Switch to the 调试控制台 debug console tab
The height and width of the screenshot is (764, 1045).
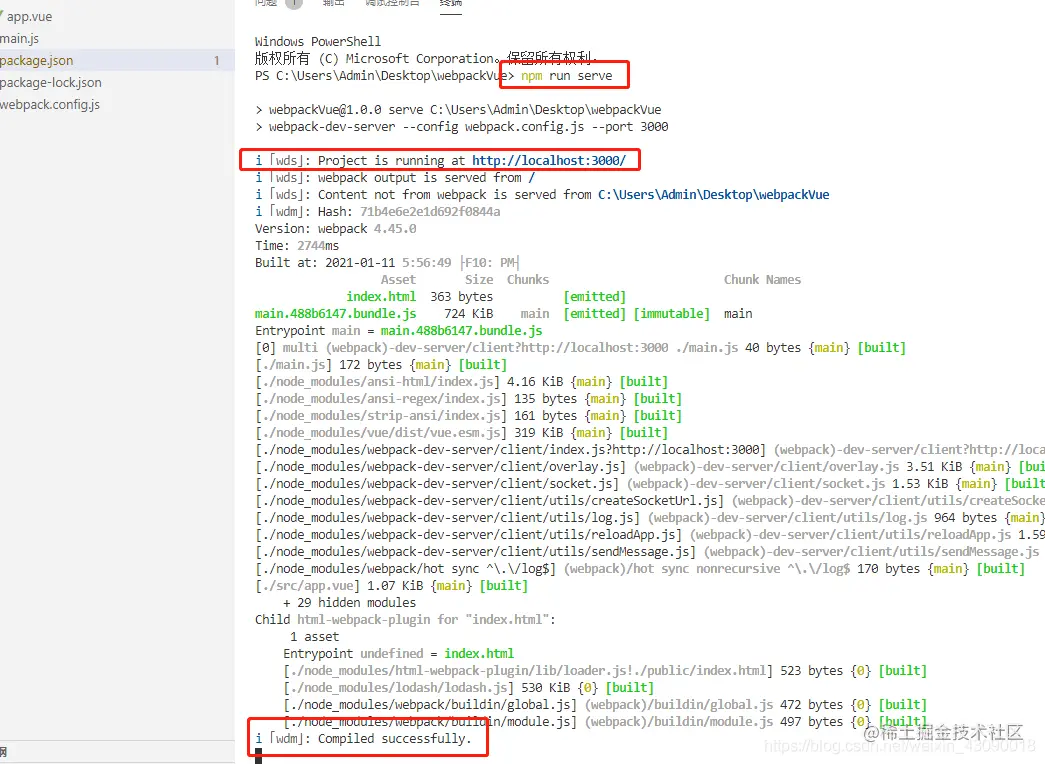[x=393, y=3]
